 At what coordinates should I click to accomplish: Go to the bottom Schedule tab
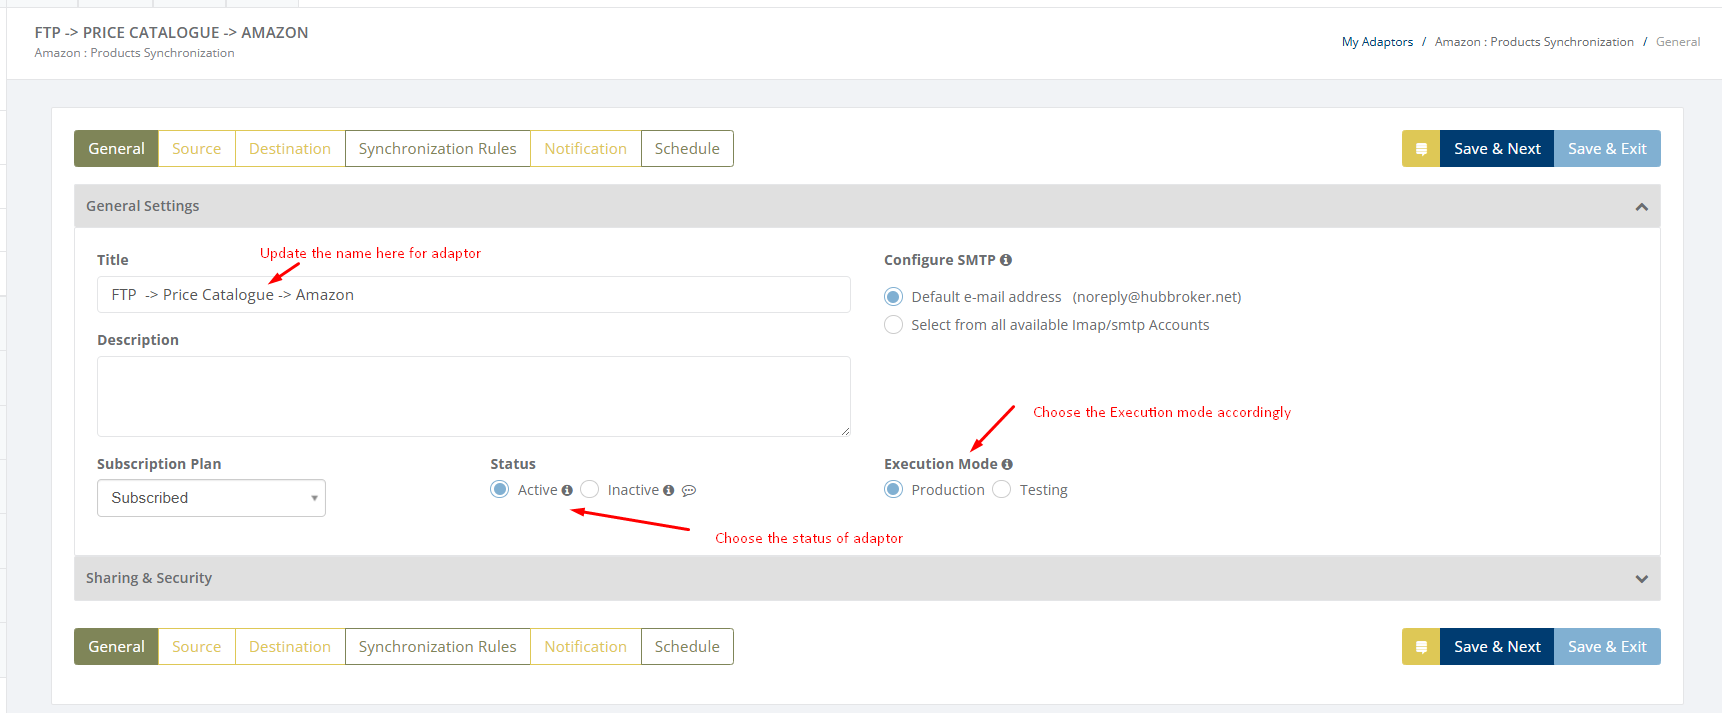[687, 647]
